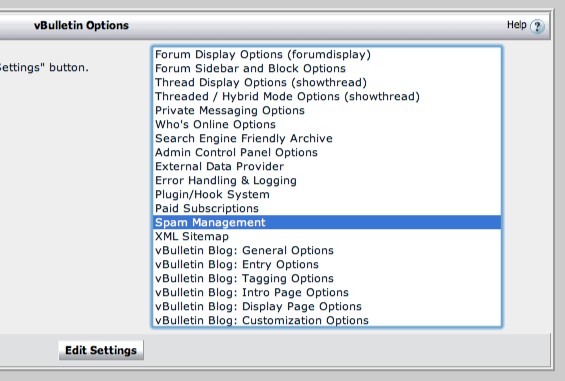Image resolution: width=565 pixels, height=381 pixels.
Task: Click the Help question mark icon
Action: (x=537, y=26)
